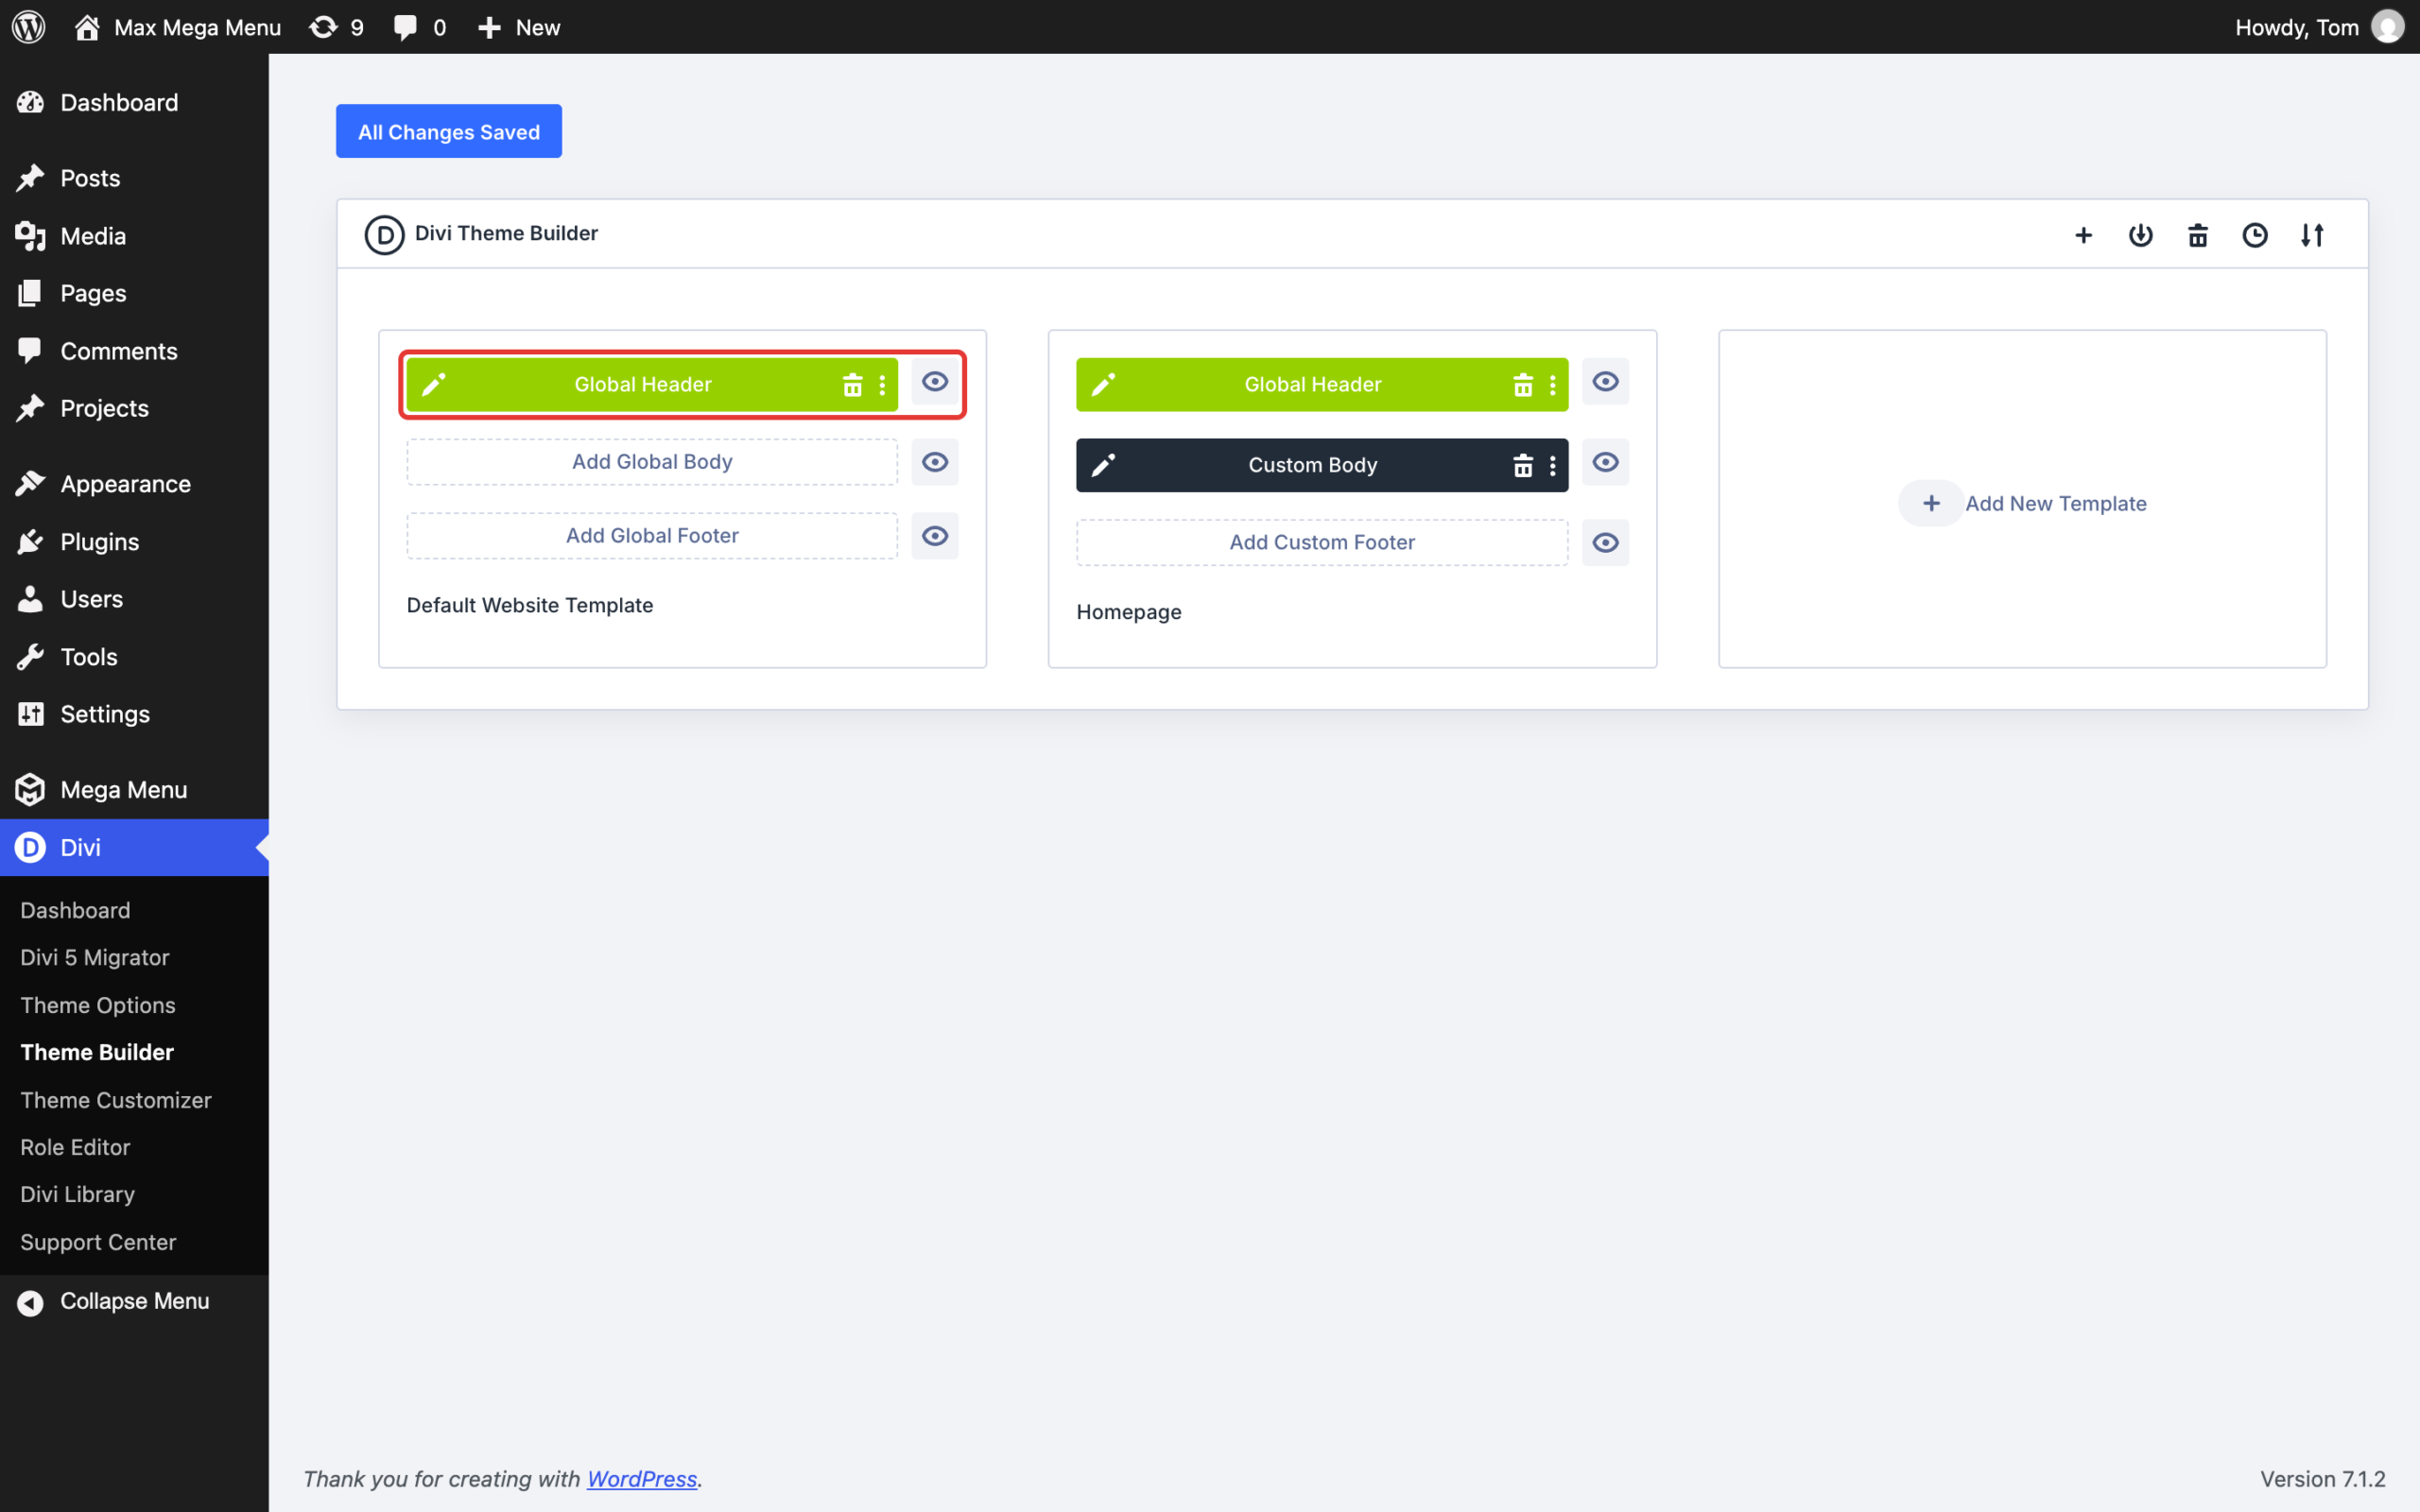Delete the Custom Body via trash icon
This screenshot has width=2420, height=1512.
(x=1522, y=465)
